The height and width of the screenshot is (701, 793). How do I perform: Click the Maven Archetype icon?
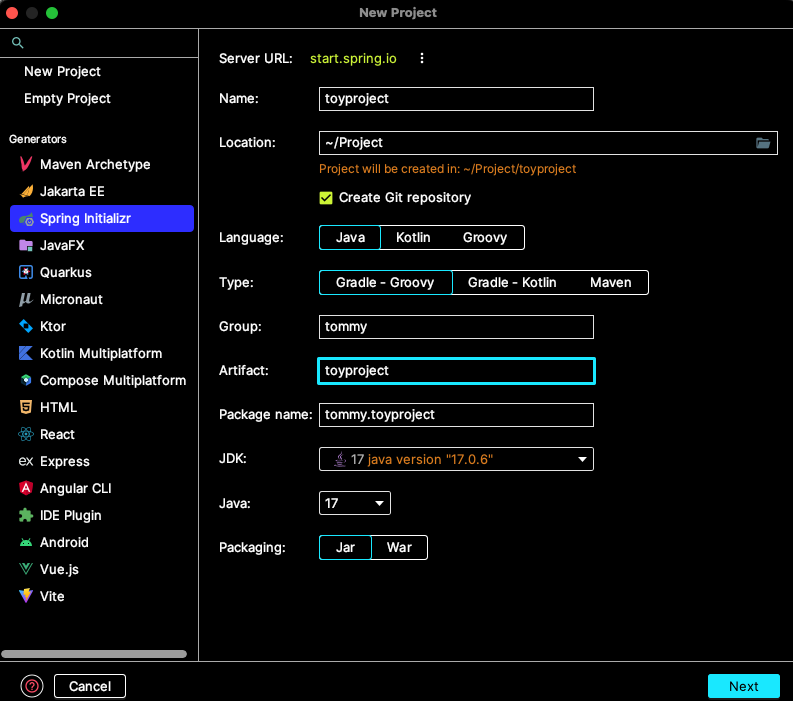pyautogui.click(x=26, y=164)
